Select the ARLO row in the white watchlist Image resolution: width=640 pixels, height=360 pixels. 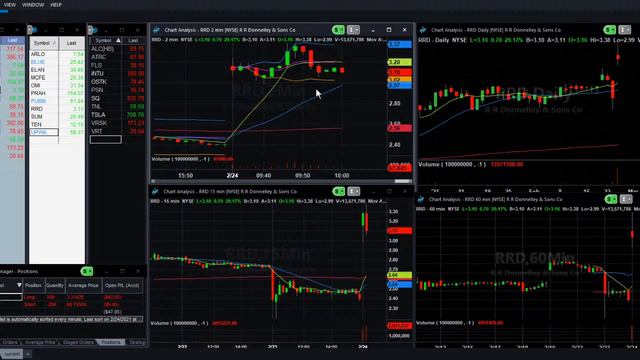57,54
